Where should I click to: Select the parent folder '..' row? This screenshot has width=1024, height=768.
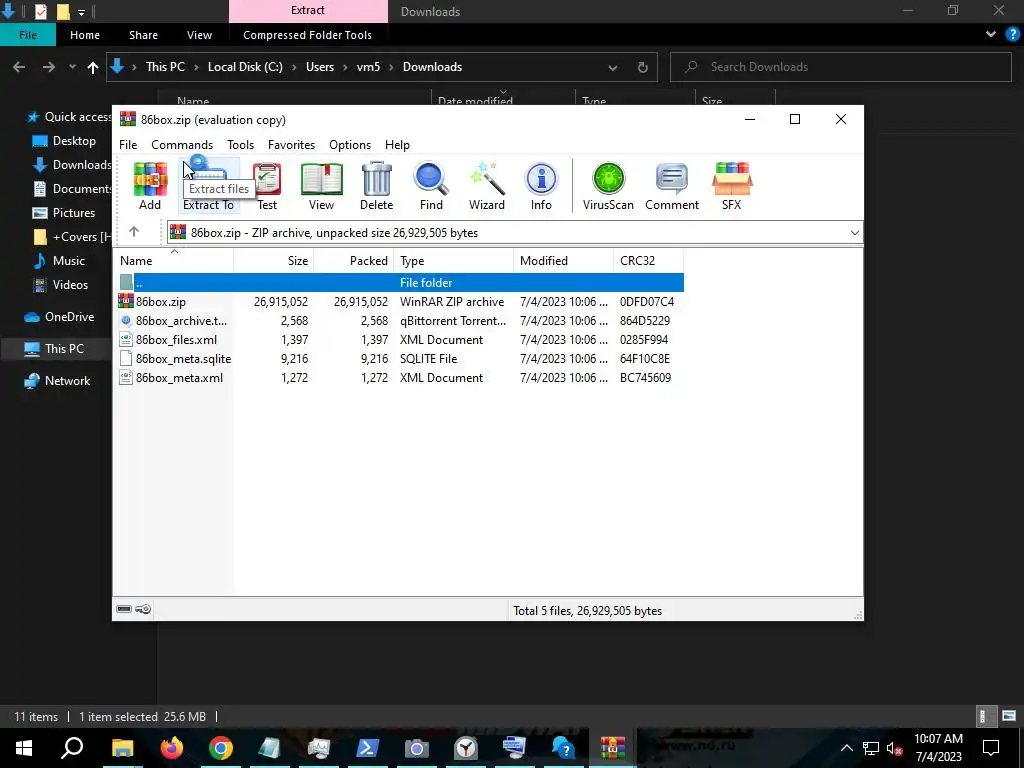click(400, 282)
